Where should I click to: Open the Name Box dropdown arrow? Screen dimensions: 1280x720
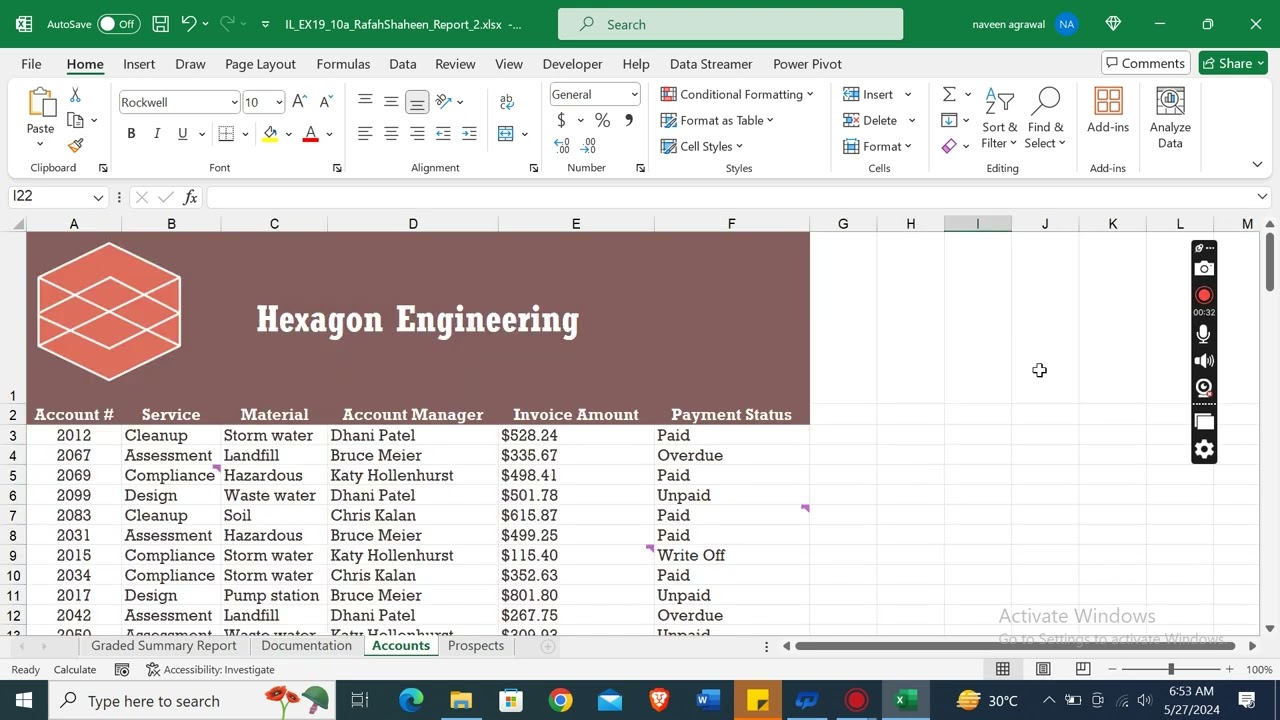tap(98, 197)
